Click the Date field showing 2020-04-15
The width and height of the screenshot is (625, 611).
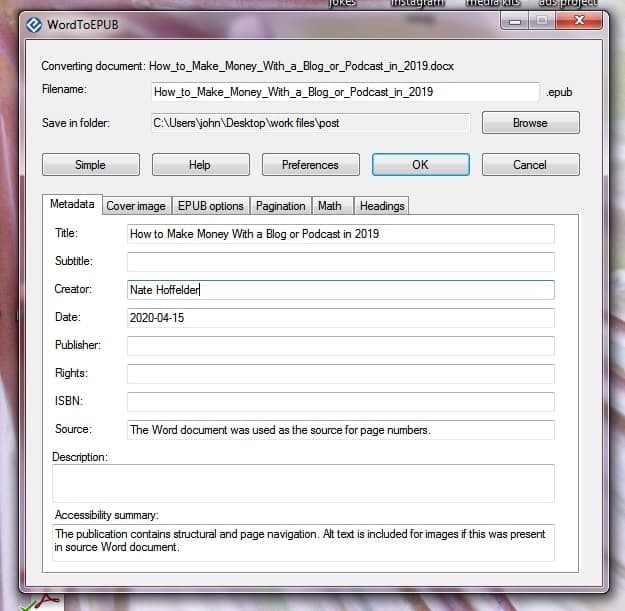pyautogui.click(x=341, y=318)
